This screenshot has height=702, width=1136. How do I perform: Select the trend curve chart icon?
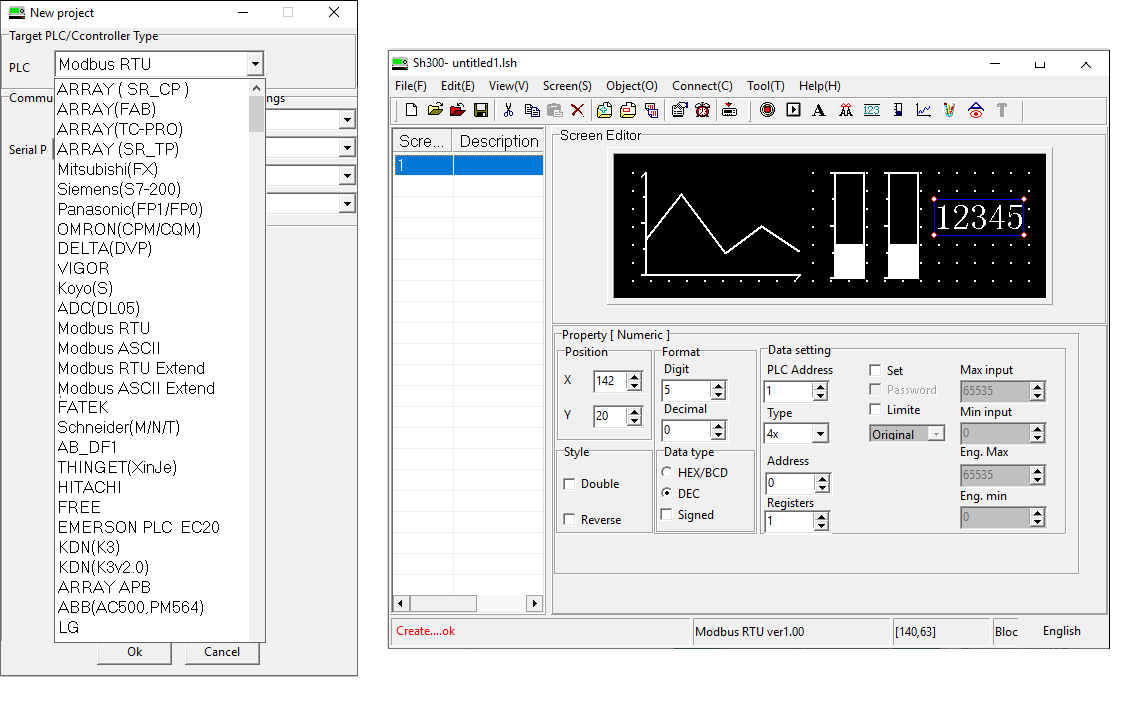pos(923,110)
